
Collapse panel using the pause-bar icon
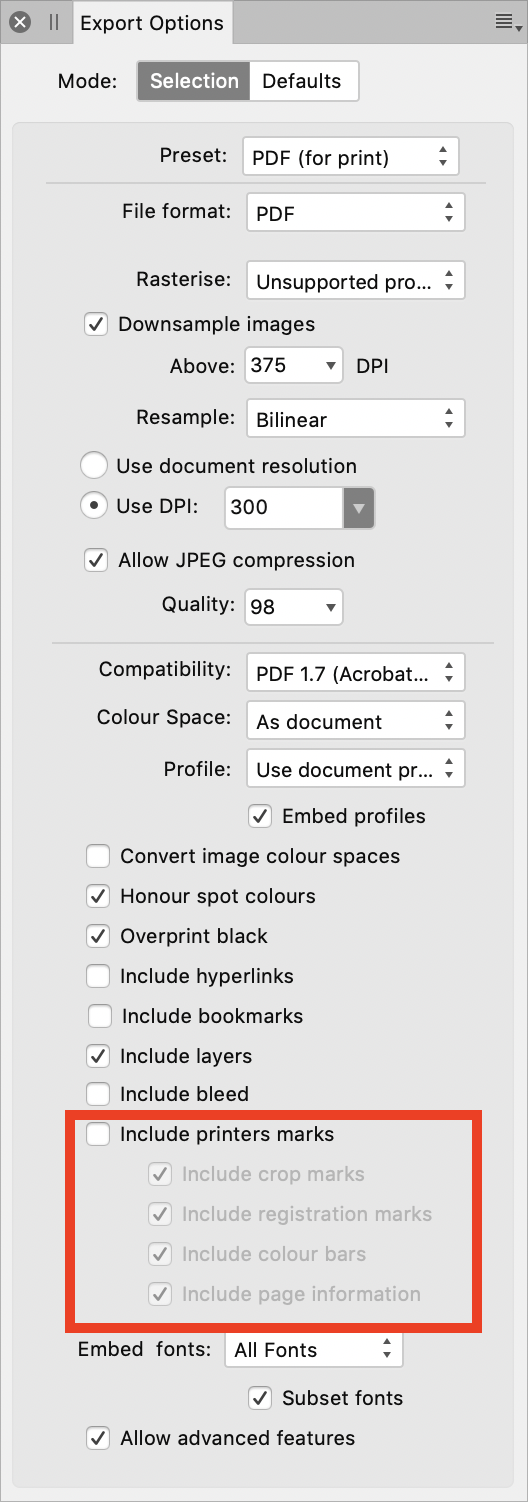54,22
